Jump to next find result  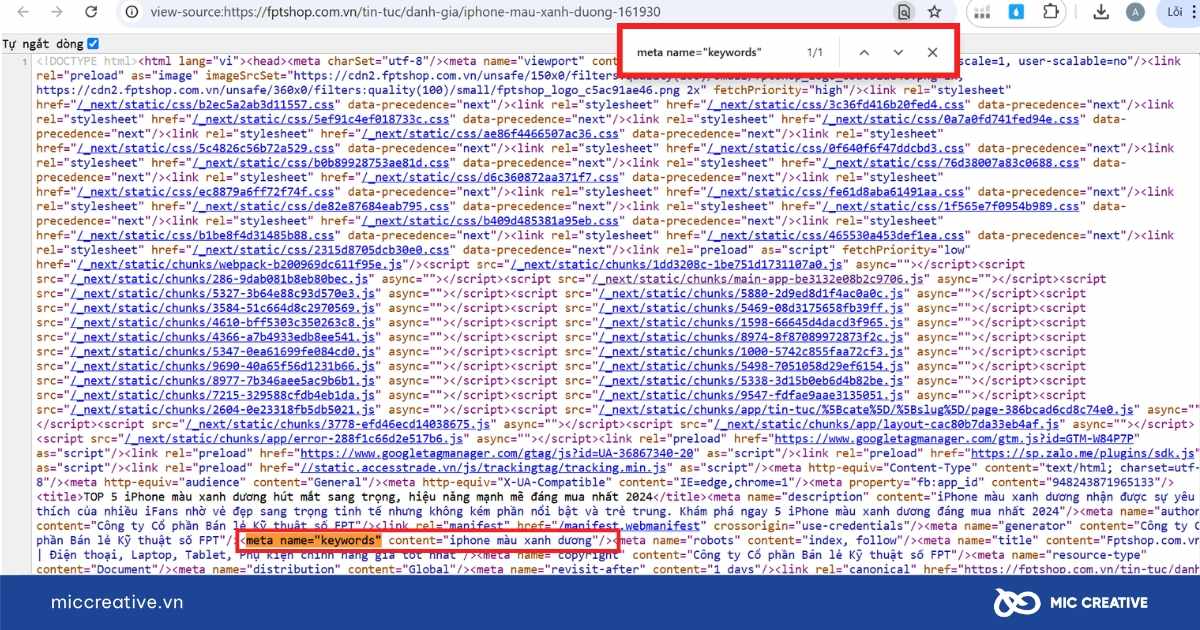(x=898, y=52)
